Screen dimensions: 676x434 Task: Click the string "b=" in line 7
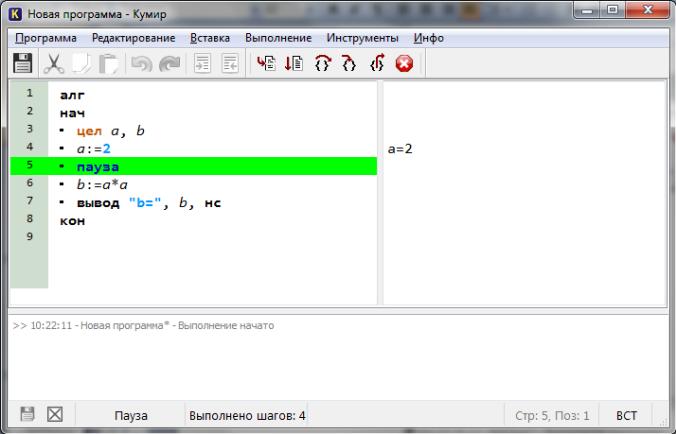tap(145, 203)
